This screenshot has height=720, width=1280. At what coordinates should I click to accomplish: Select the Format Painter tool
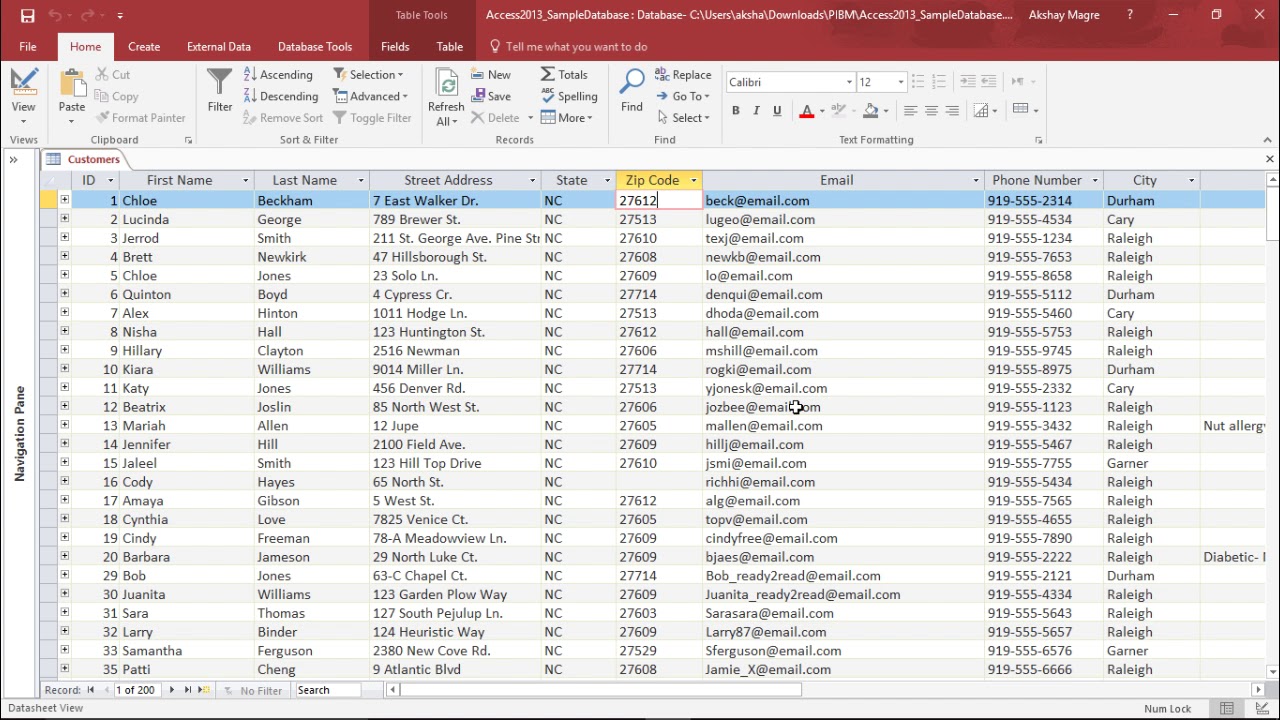click(140, 118)
